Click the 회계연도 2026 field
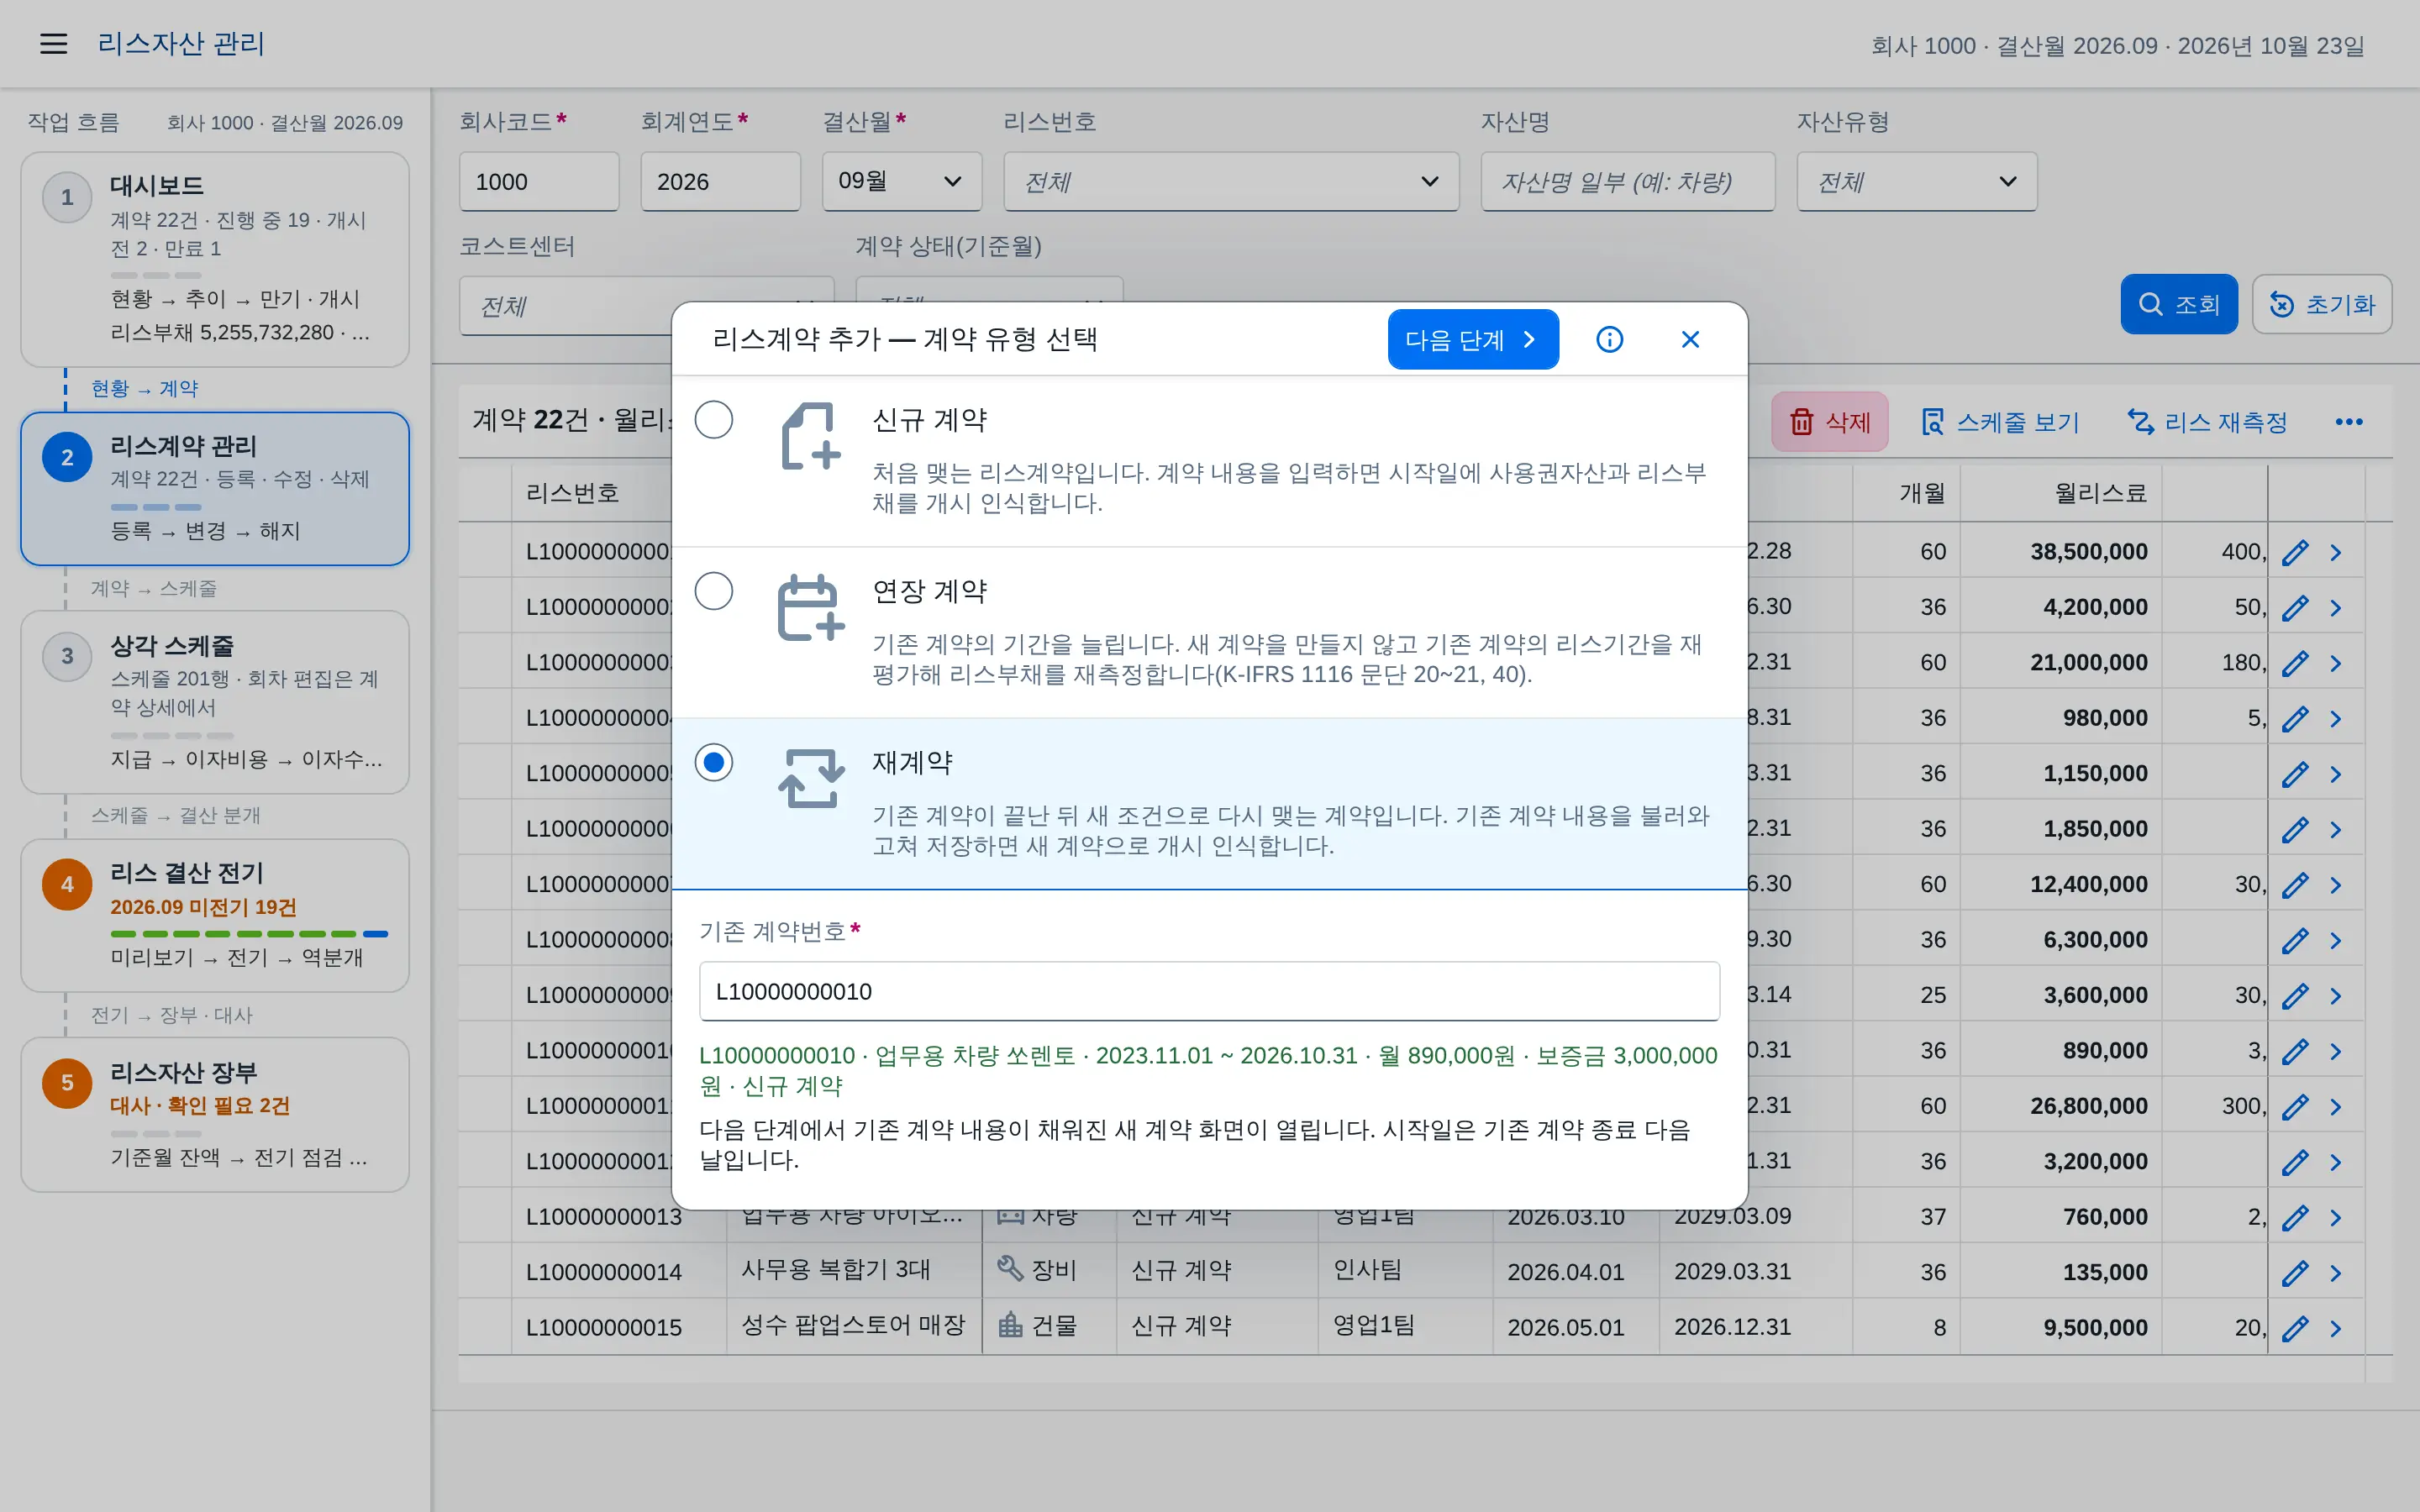The width and height of the screenshot is (2420, 1512). [720, 181]
